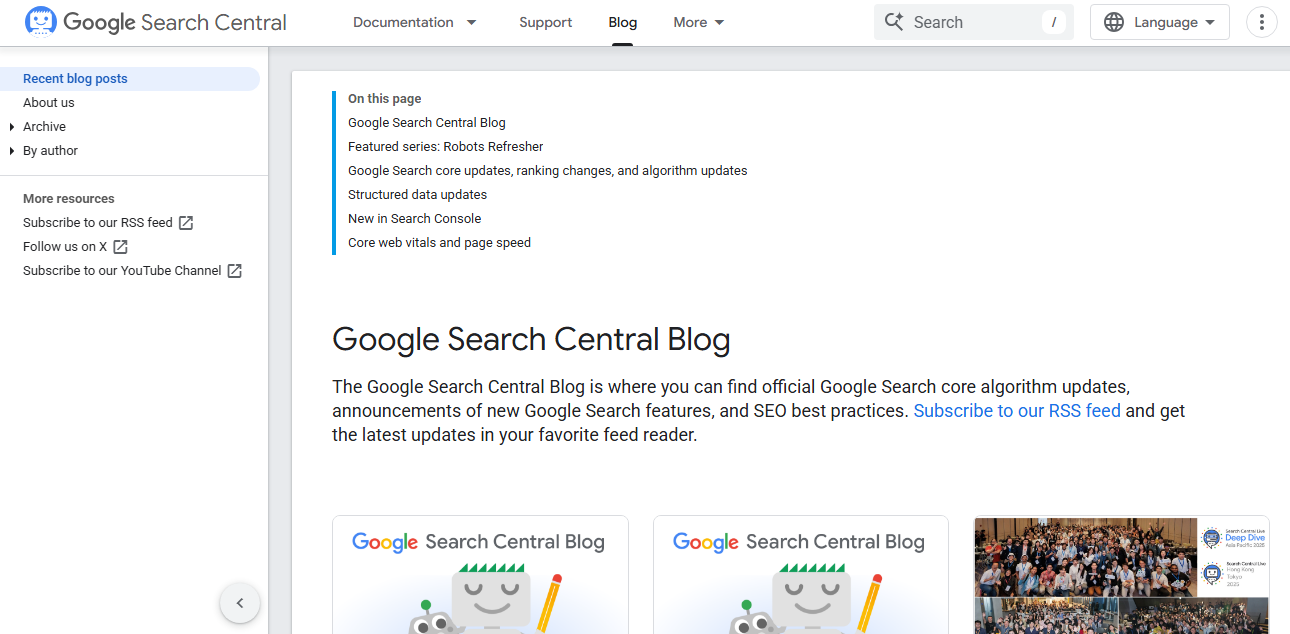The height and width of the screenshot is (634, 1290).
Task: Open the three-dot vertical options menu
Action: 1262,22
